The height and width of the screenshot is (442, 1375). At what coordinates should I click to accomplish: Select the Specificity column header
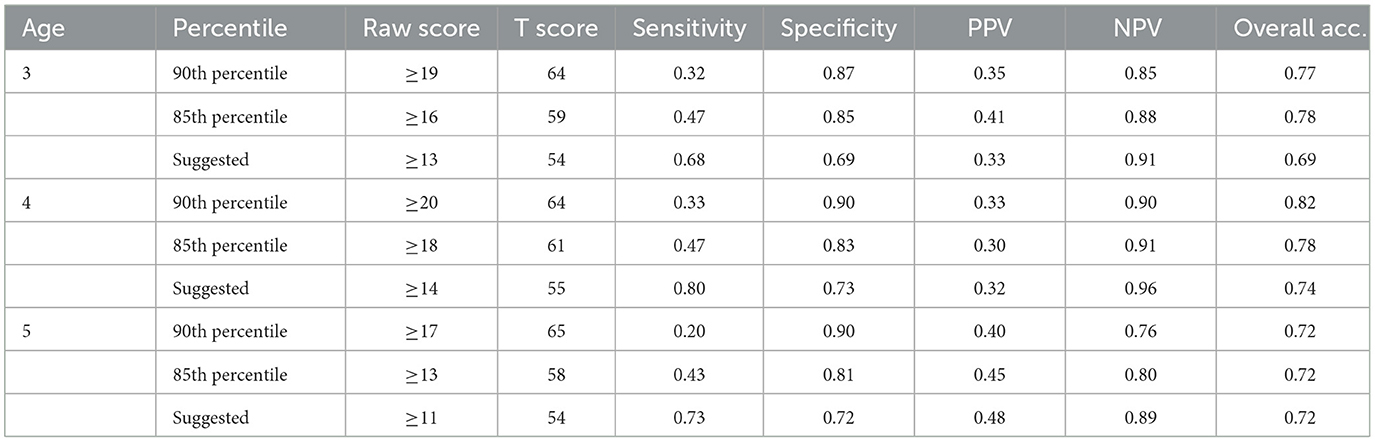point(839,29)
